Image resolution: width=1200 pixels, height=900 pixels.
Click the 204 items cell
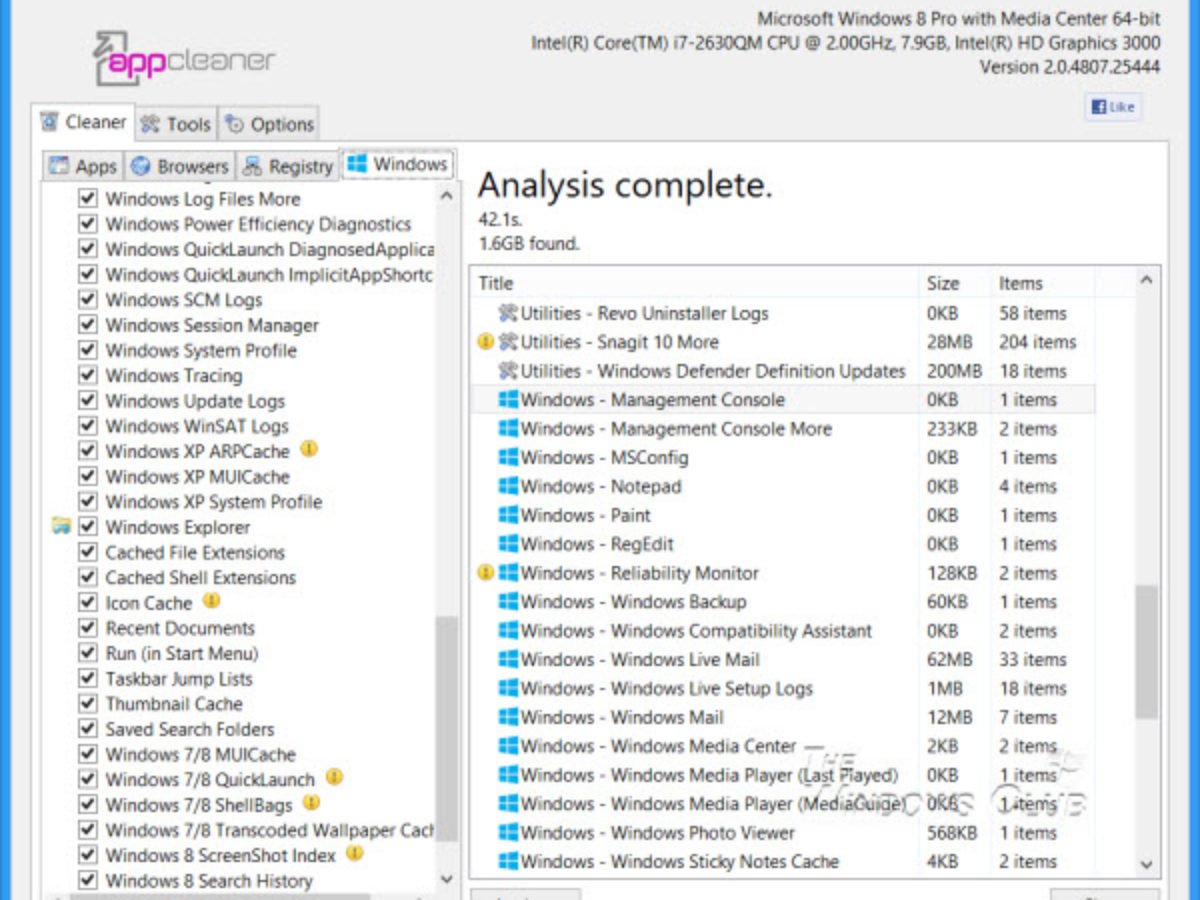click(x=1037, y=342)
